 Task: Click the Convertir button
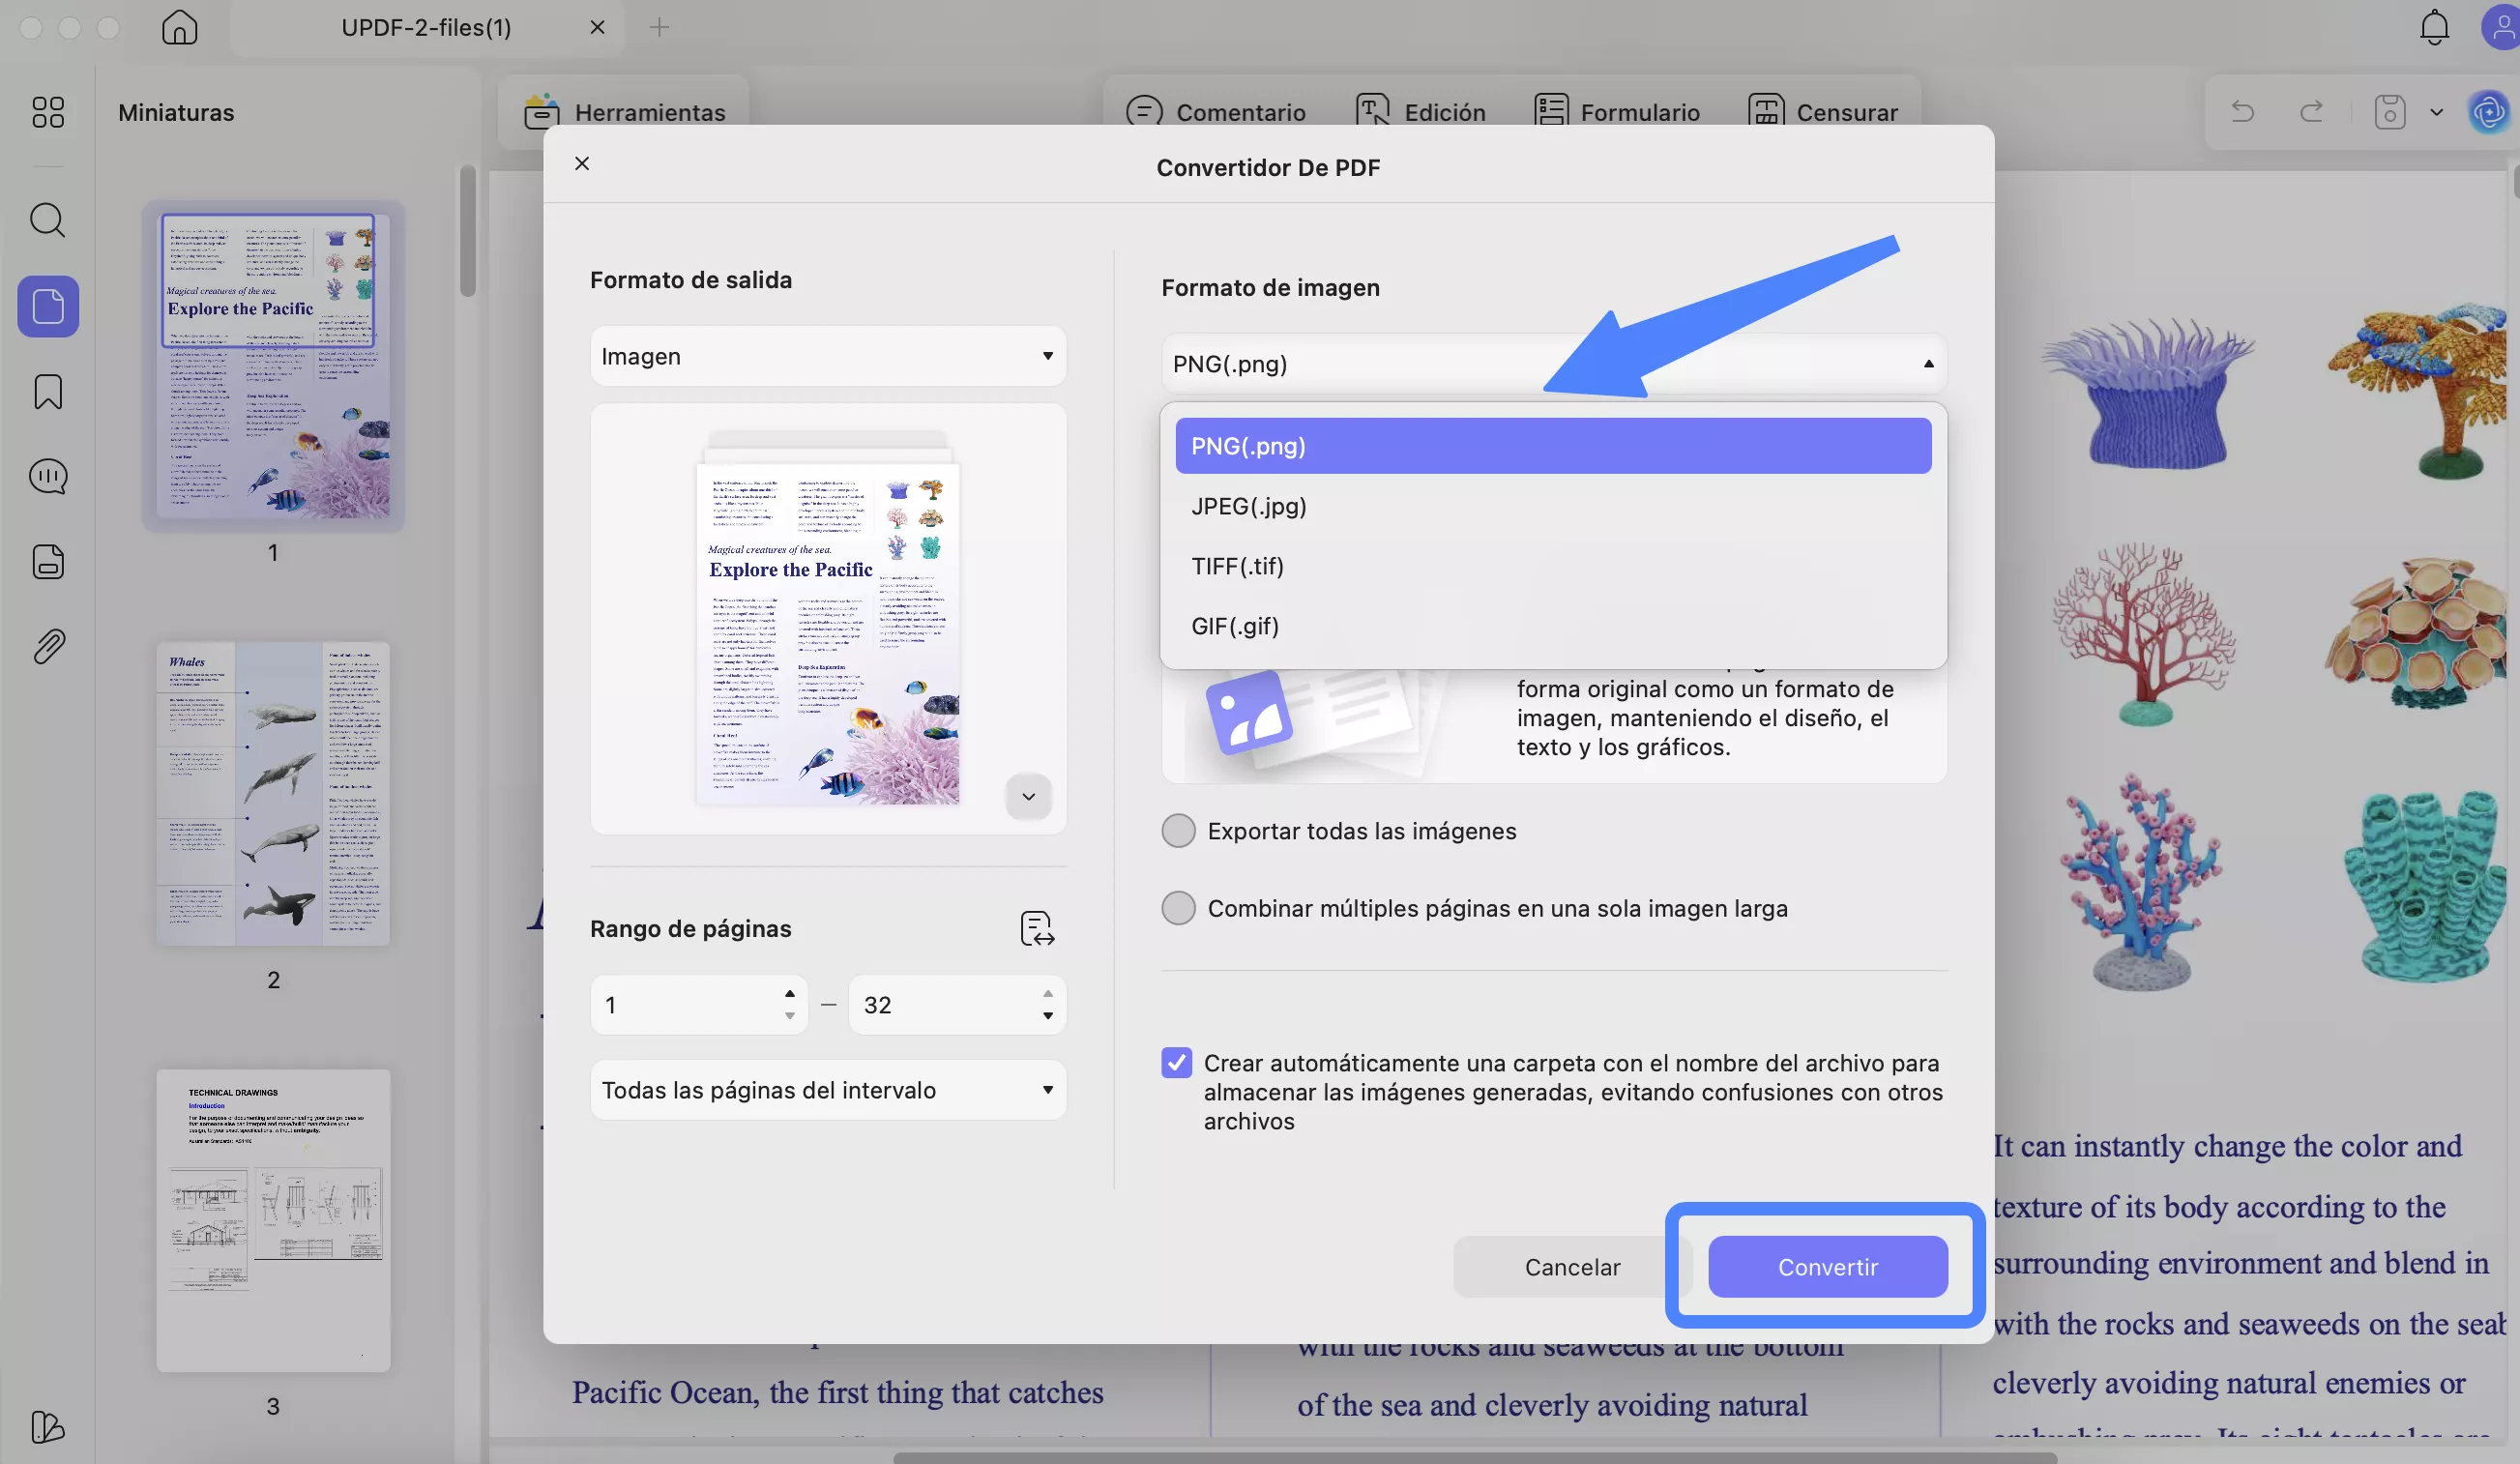tap(1827, 1267)
